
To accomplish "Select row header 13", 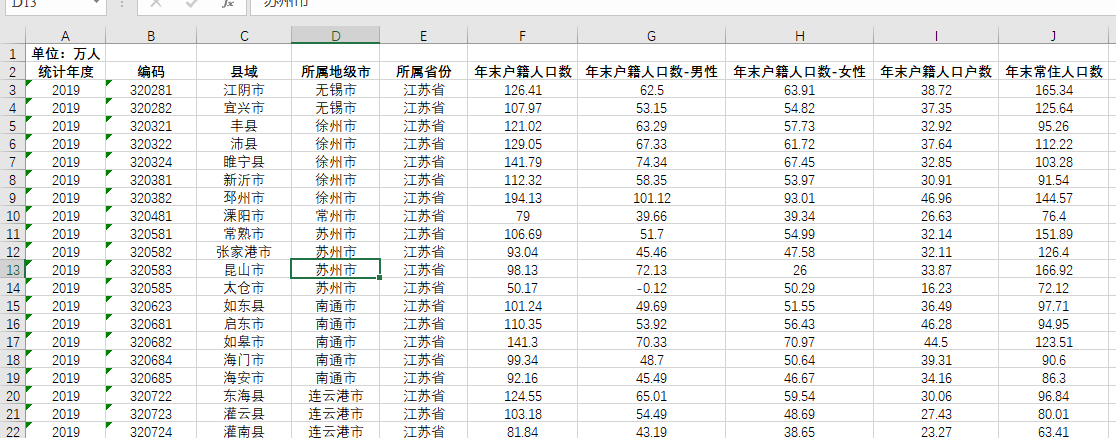I will pos(12,270).
